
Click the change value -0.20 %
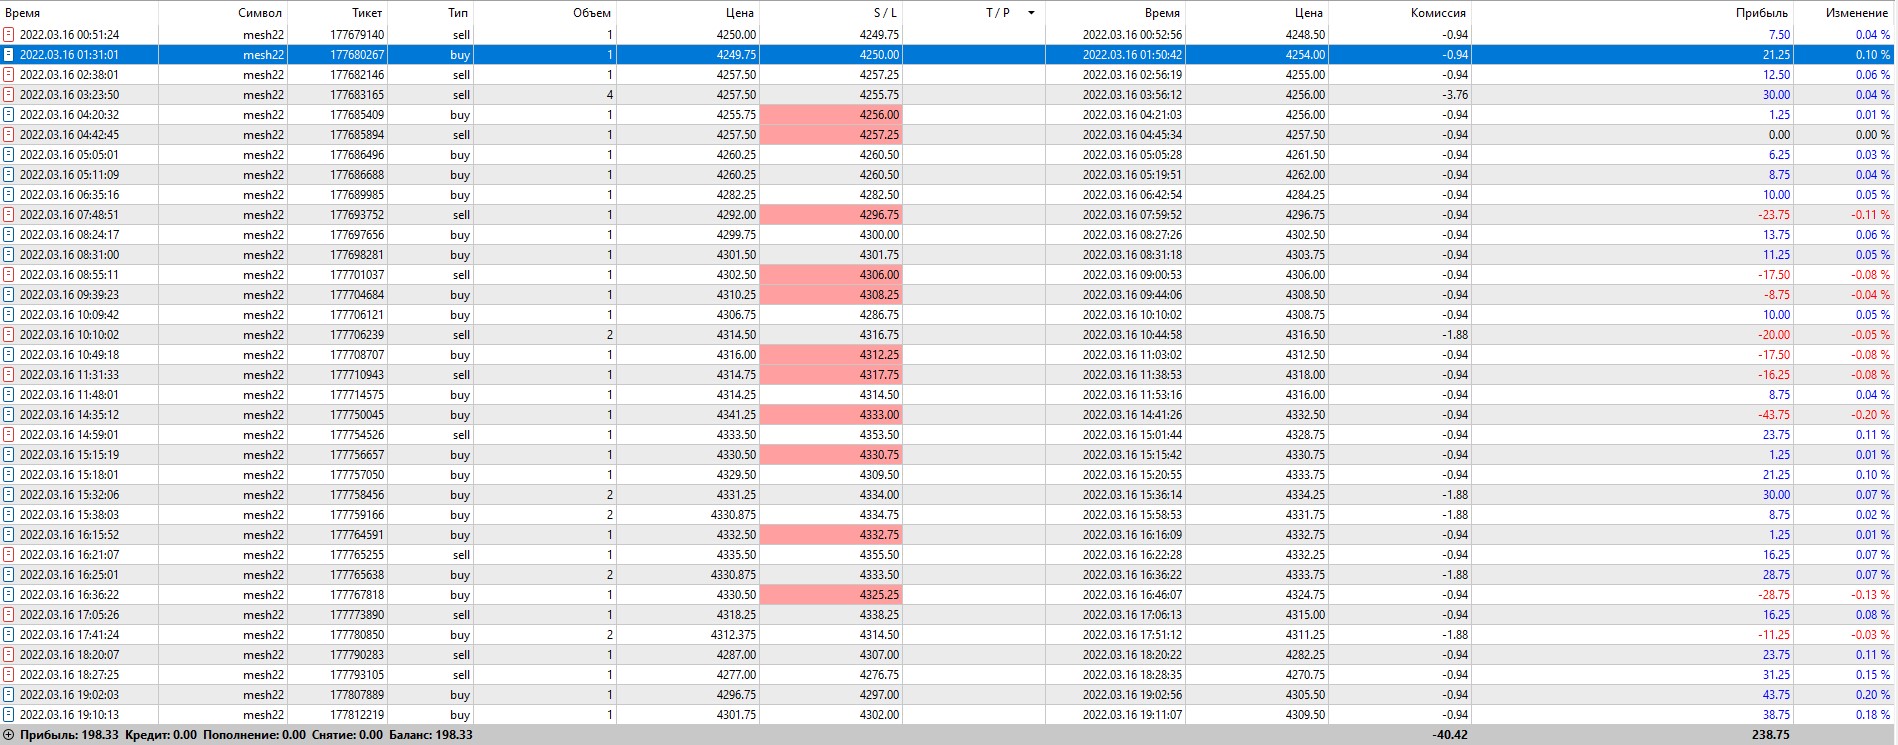point(1871,415)
